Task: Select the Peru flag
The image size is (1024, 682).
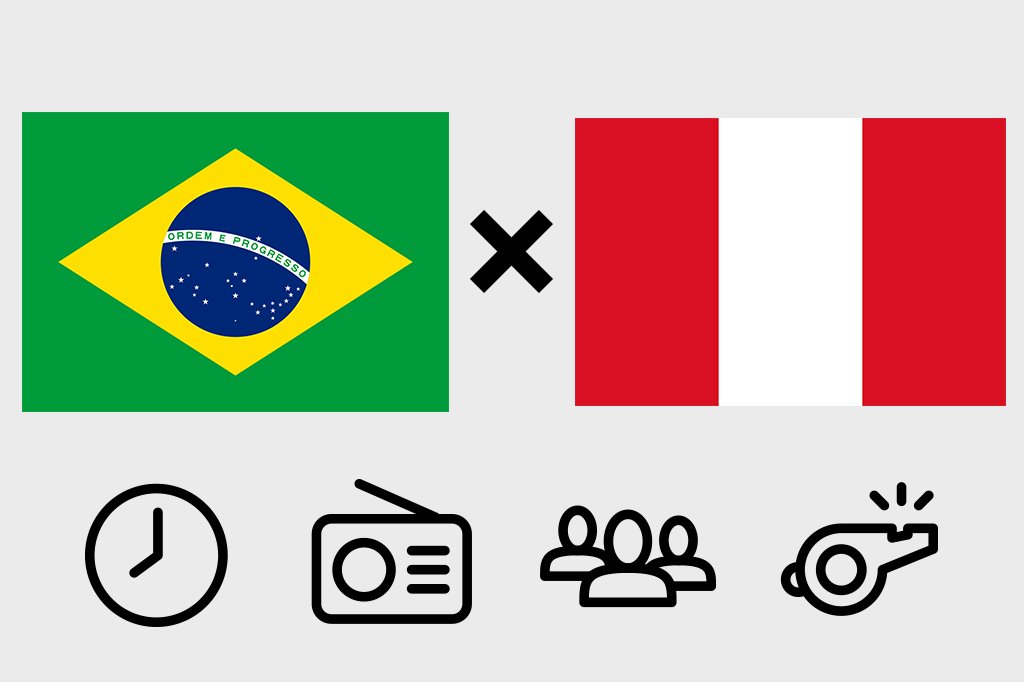Action: 790,262
